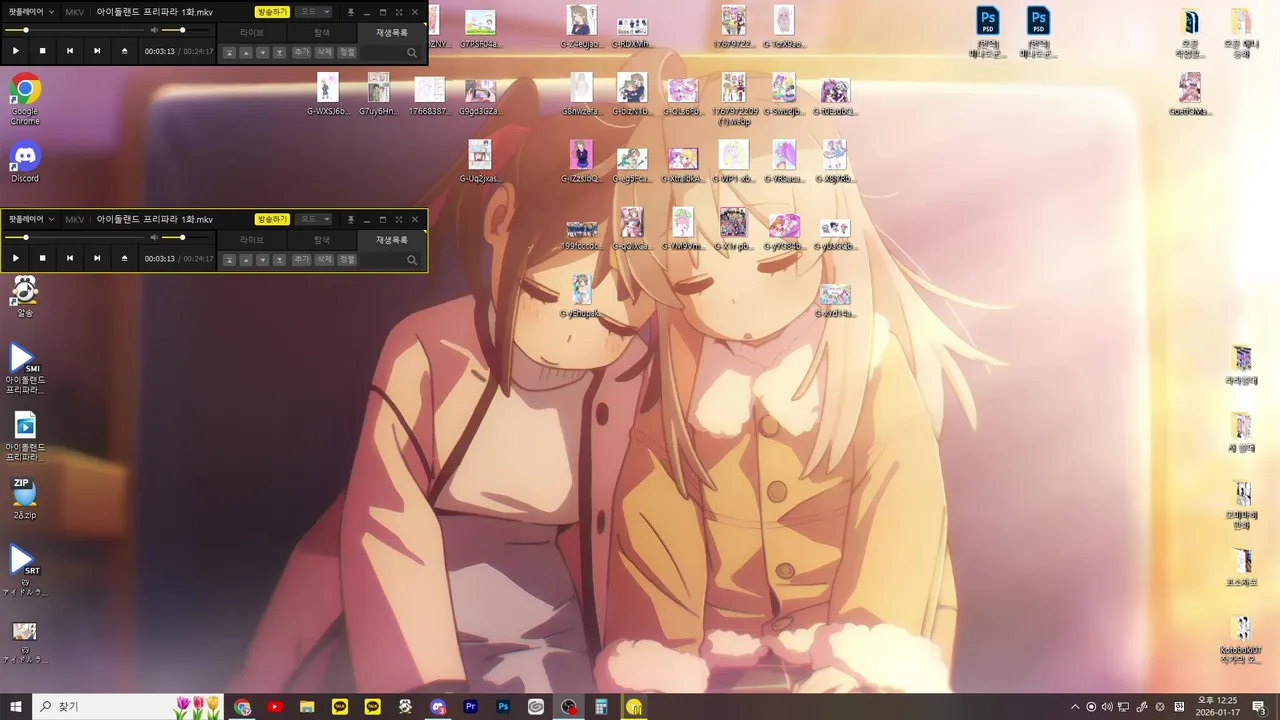Select the Google Chrome desktop shortcut
This screenshot has width=1280, height=720.
tap(25, 98)
